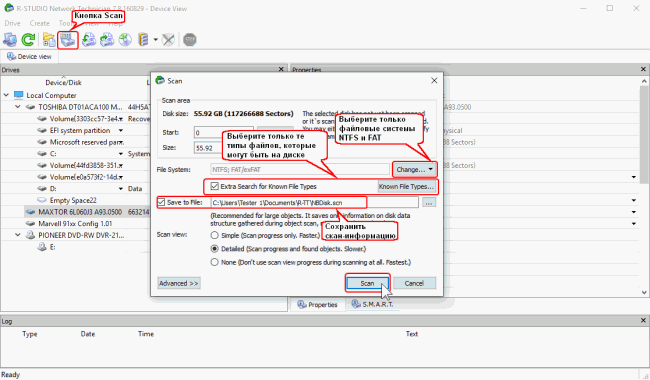Close the Properties panel with its X
Image resolution: width=650 pixels, height=380 pixels.
point(643,69)
